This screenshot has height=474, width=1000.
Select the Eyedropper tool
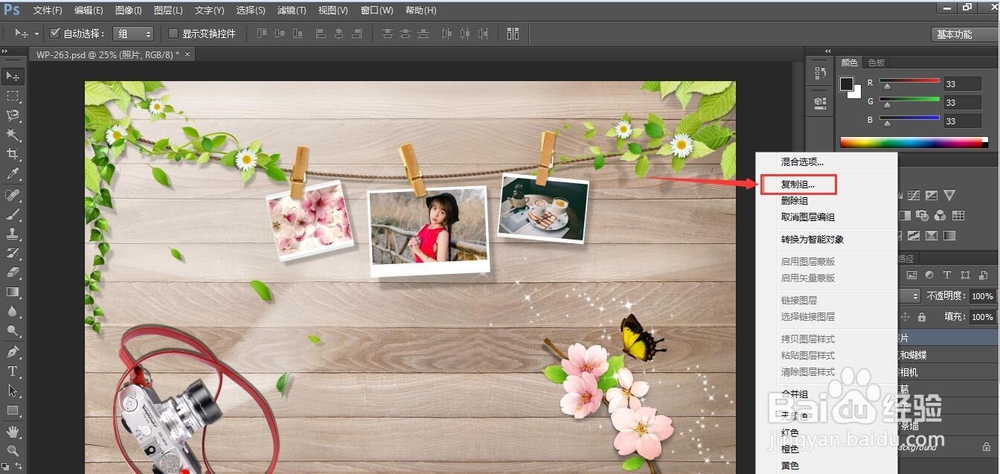[13, 174]
